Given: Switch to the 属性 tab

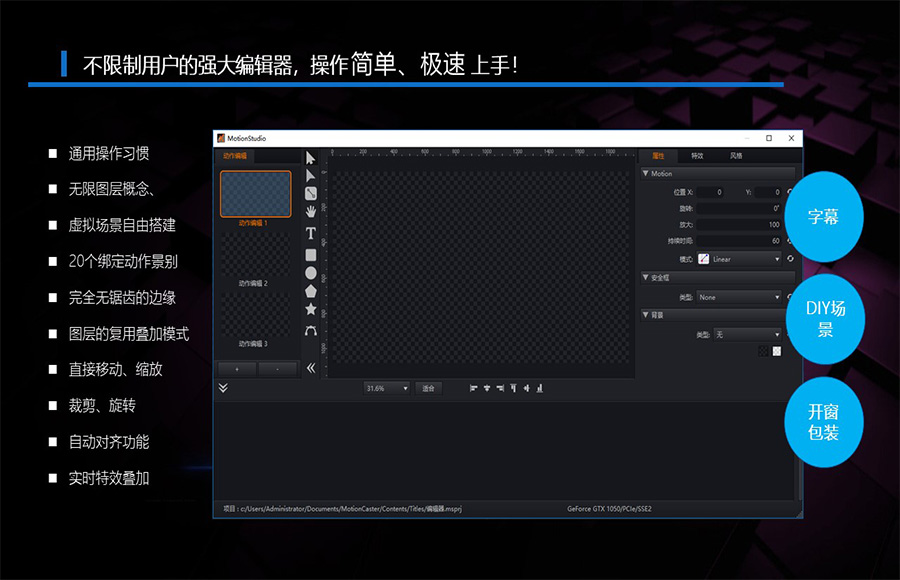Looking at the screenshot, I should pyautogui.click(x=658, y=156).
